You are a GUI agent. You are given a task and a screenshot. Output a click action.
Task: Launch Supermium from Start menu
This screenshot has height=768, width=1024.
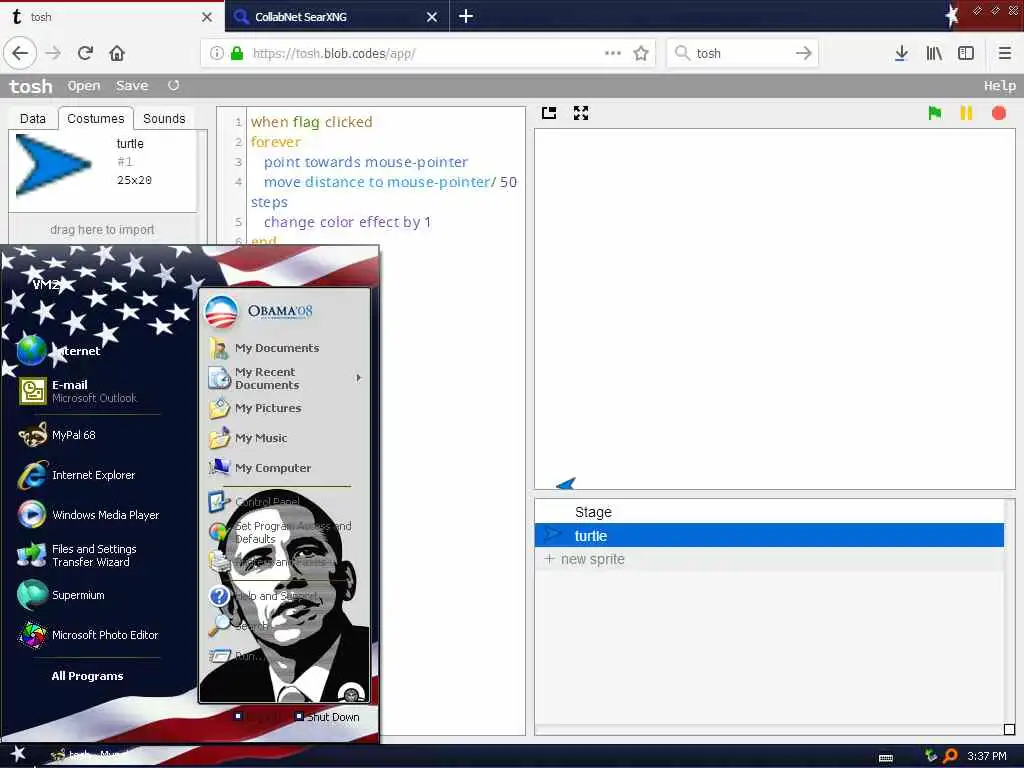(88, 595)
